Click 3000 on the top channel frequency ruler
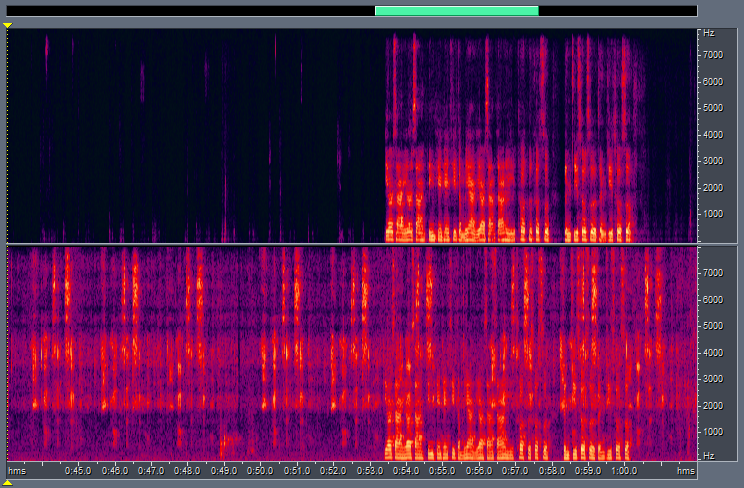Viewport: 744px width, 488px height. [x=714, y=161]
